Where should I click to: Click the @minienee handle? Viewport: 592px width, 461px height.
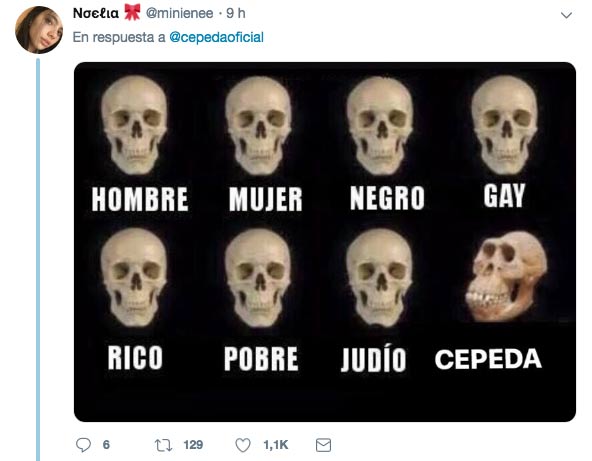pos(179,13)
